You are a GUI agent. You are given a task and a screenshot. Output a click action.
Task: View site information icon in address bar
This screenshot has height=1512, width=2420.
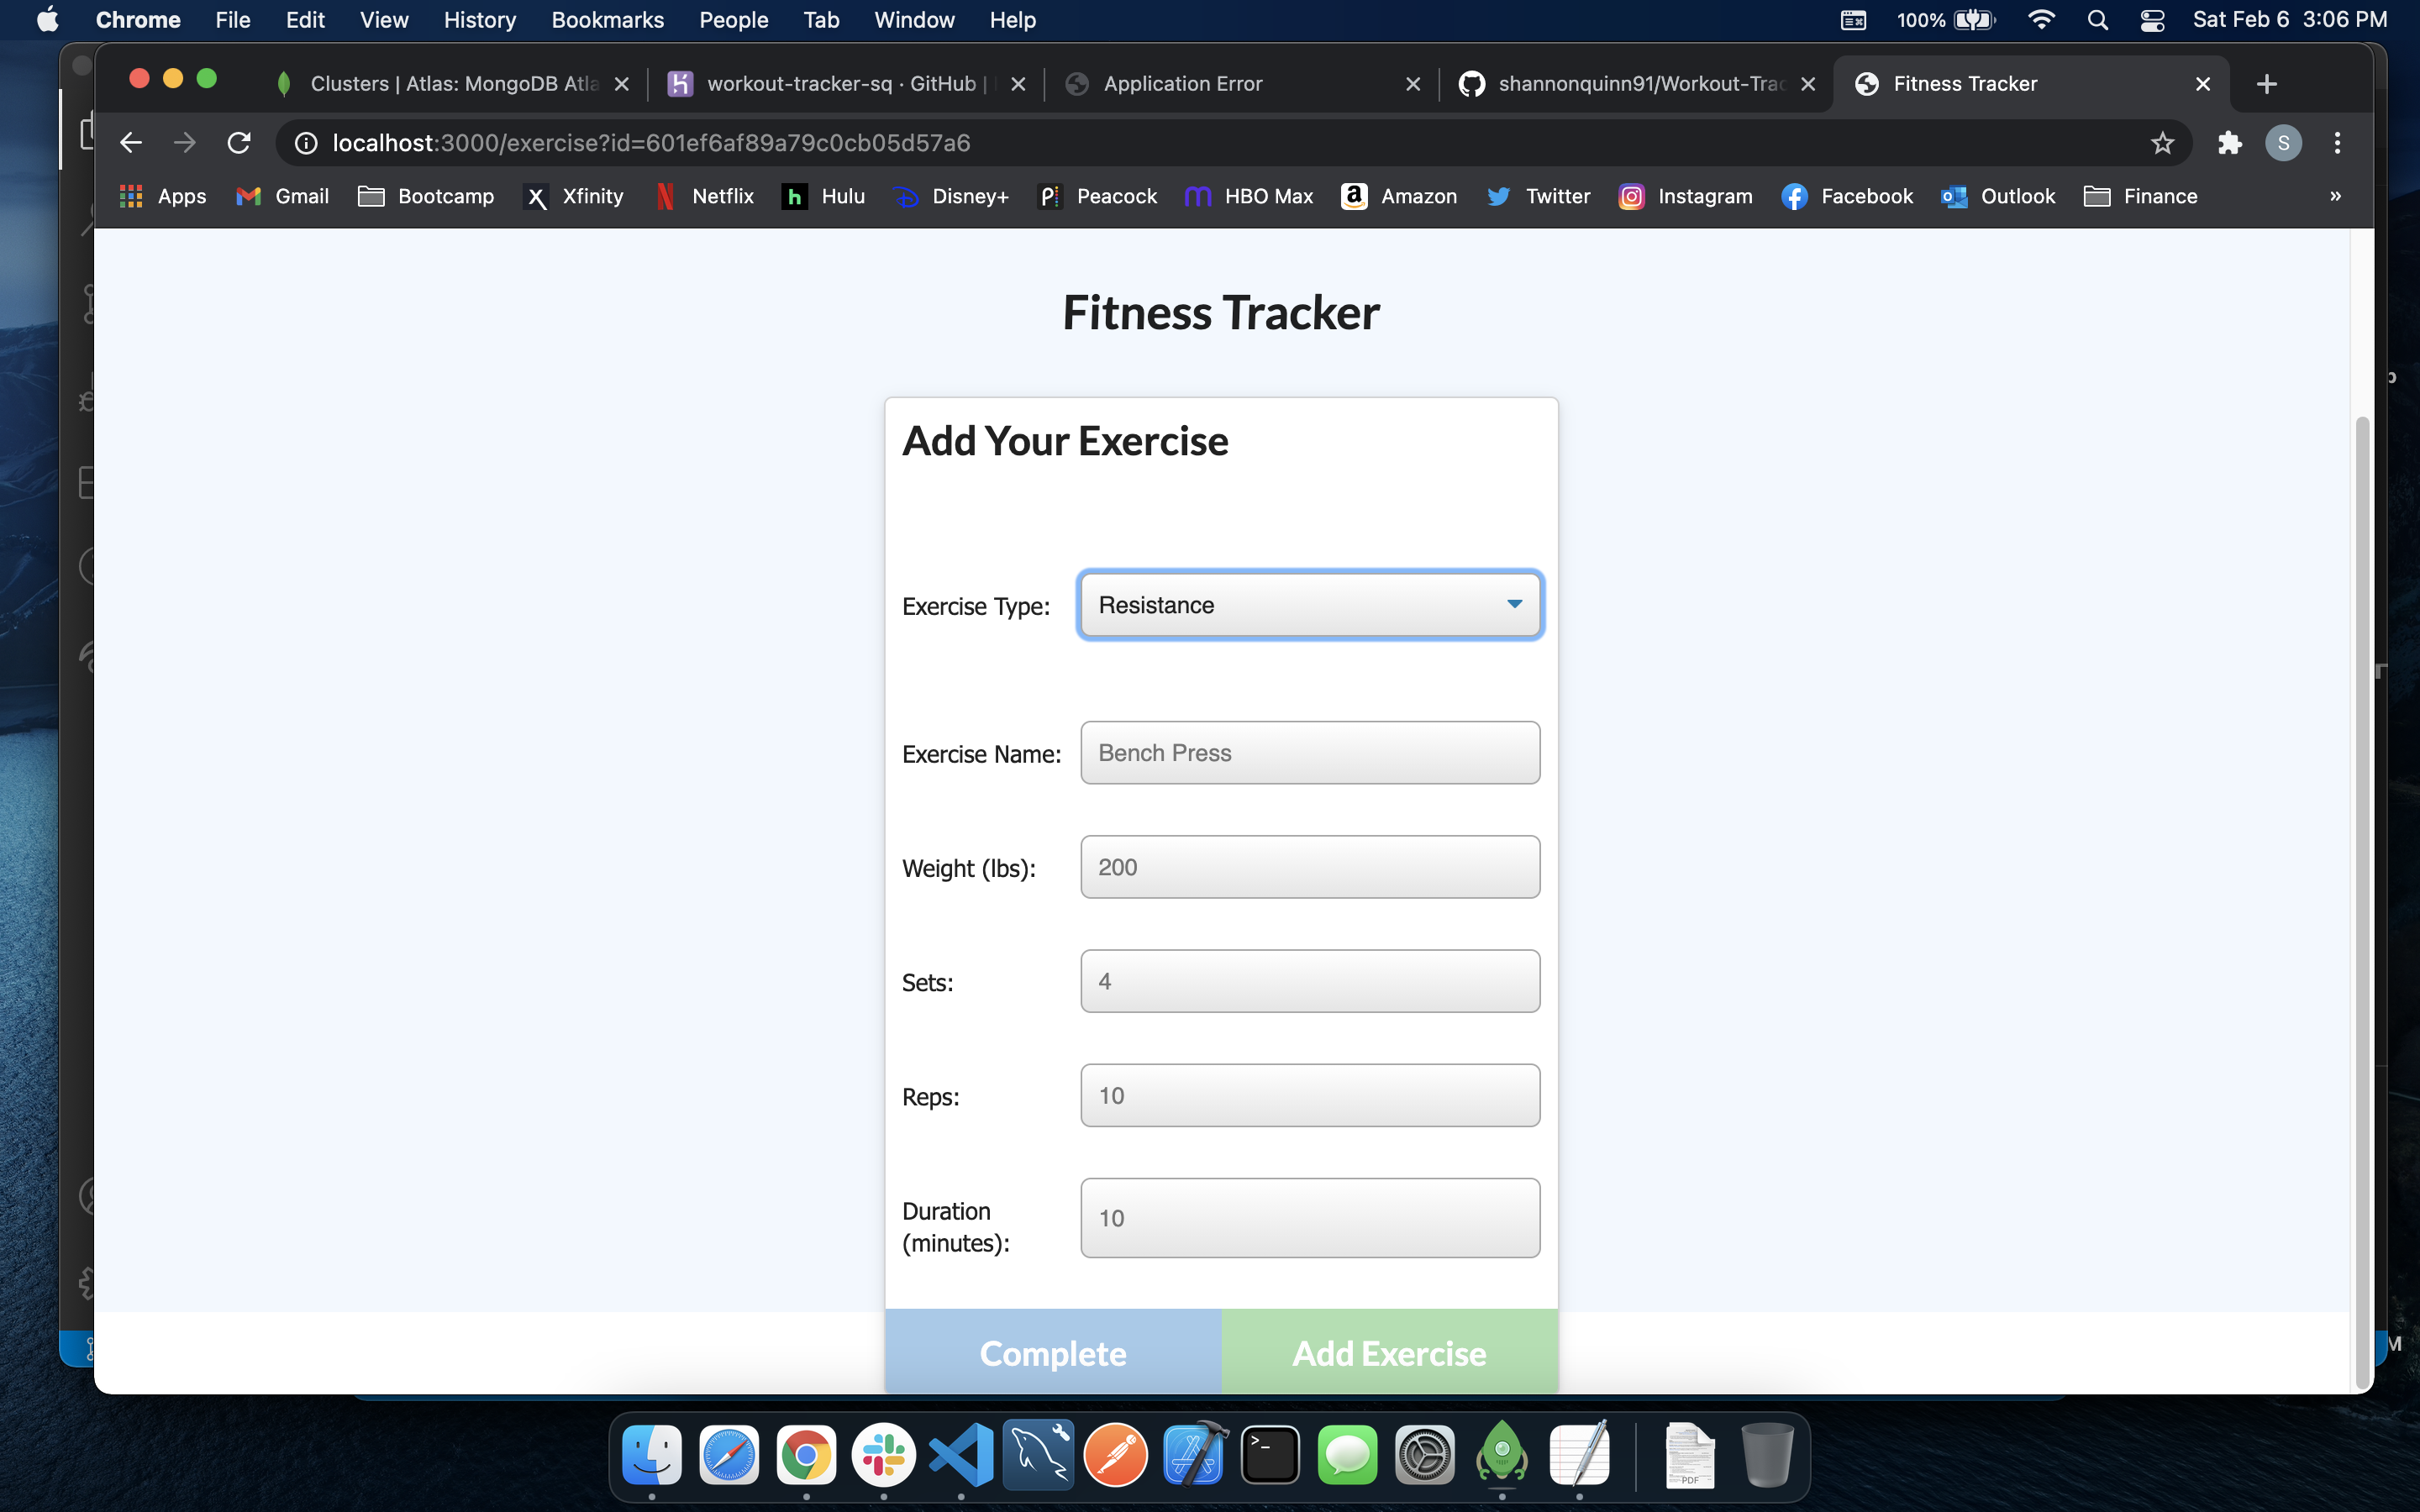(x=306, y=143)
